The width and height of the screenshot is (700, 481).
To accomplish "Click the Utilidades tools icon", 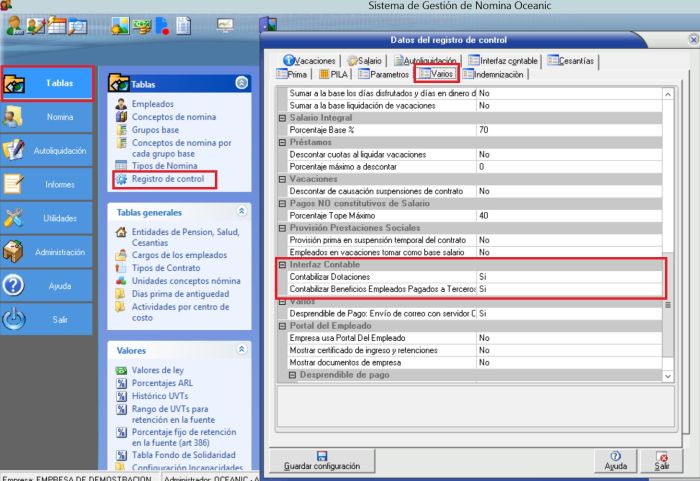I will tap(15, 218).
